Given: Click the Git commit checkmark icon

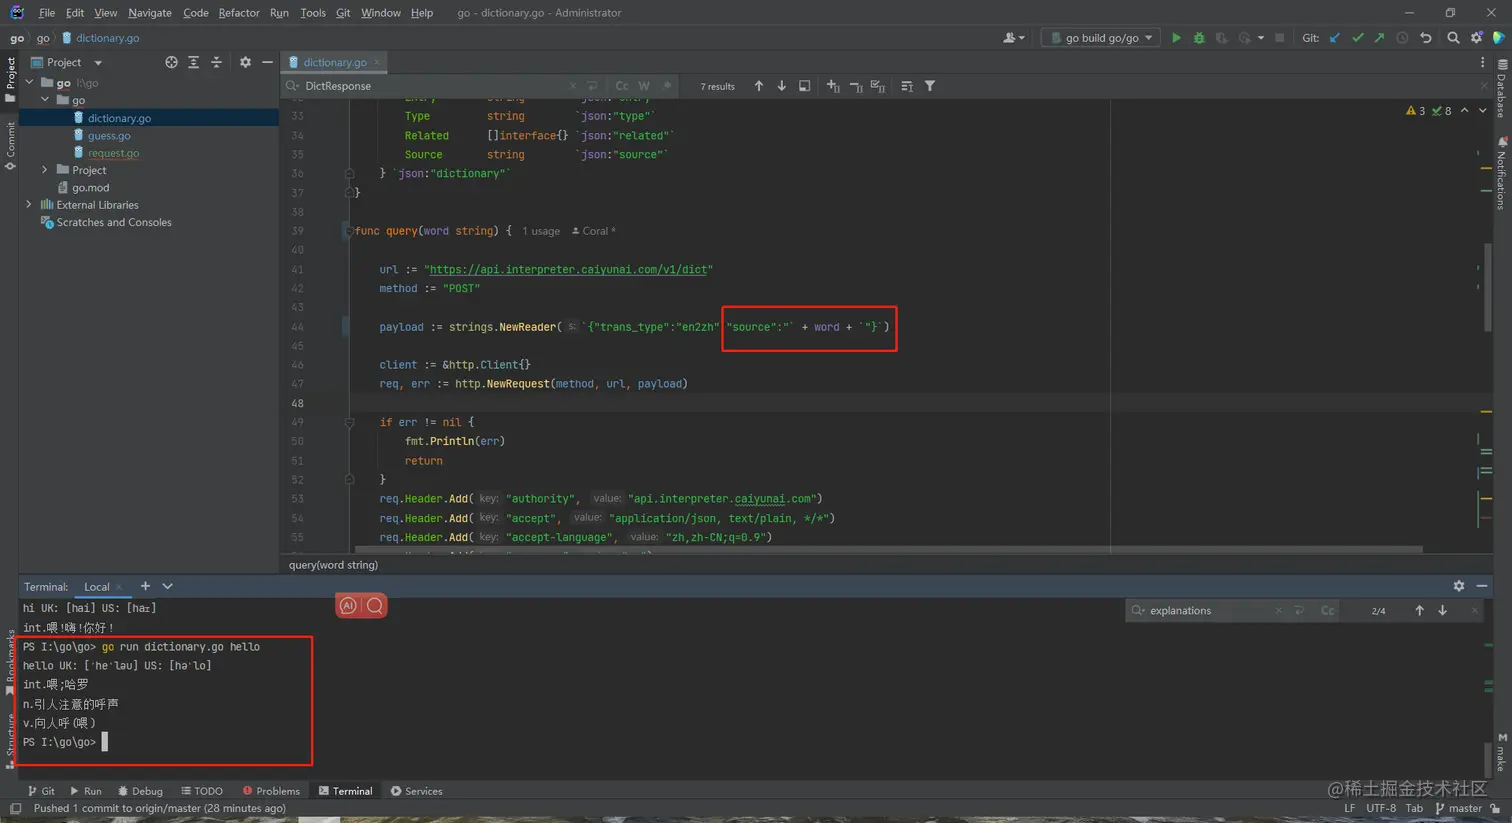Looking at the screenshot, I should click(x=1357, y=38).
